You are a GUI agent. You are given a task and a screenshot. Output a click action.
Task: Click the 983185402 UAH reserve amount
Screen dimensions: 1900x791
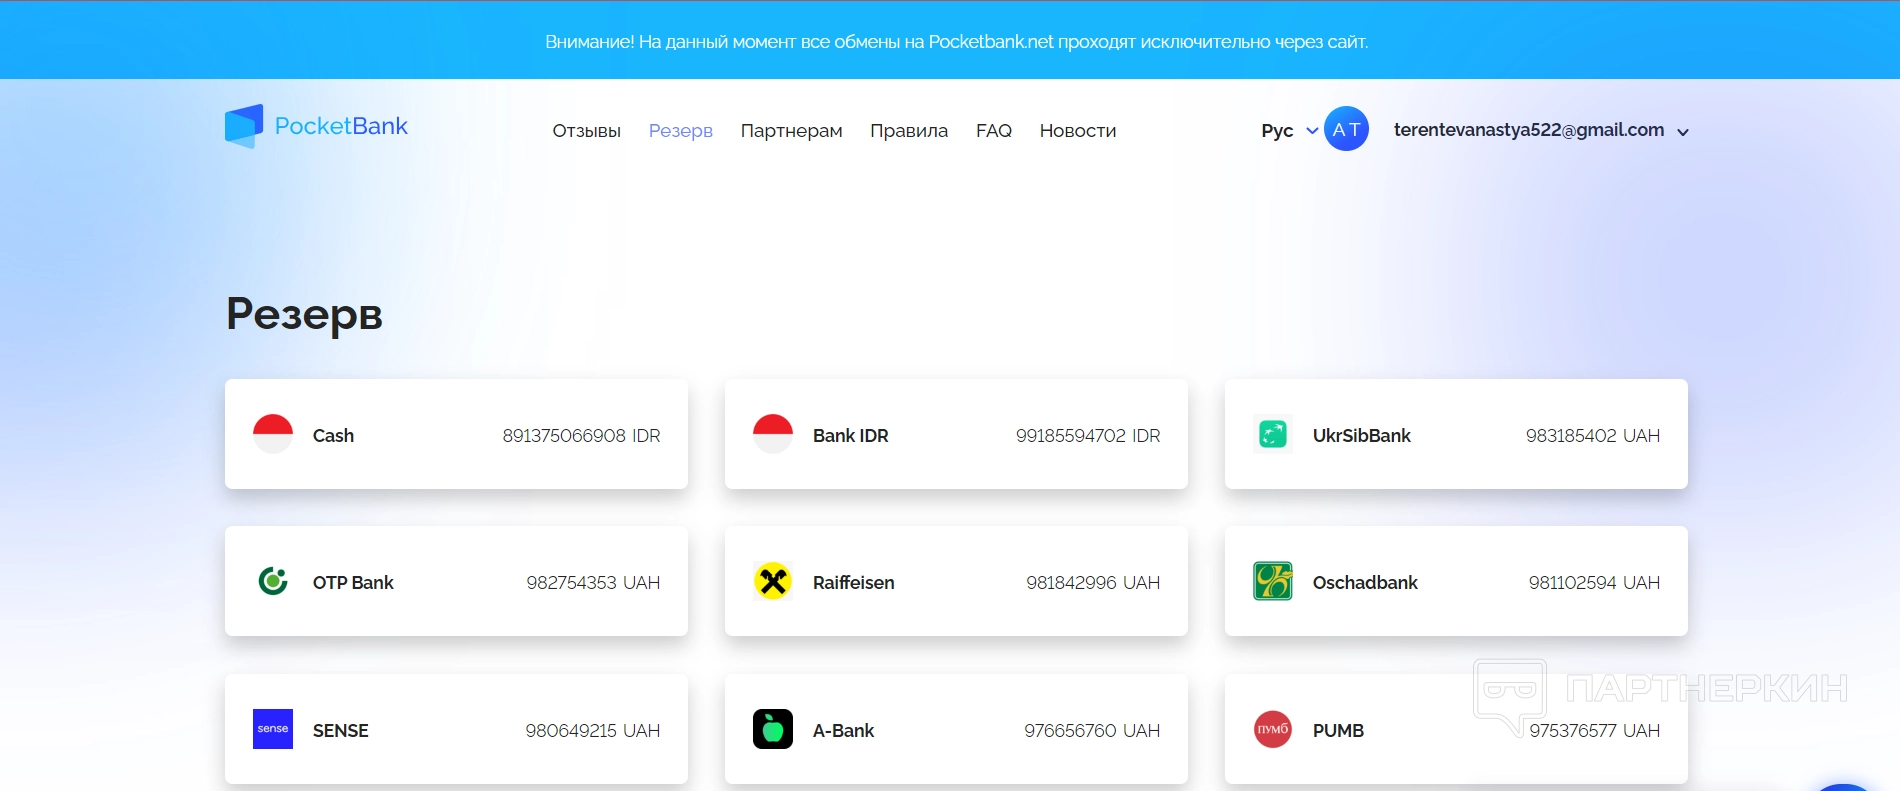[1593, 435]
